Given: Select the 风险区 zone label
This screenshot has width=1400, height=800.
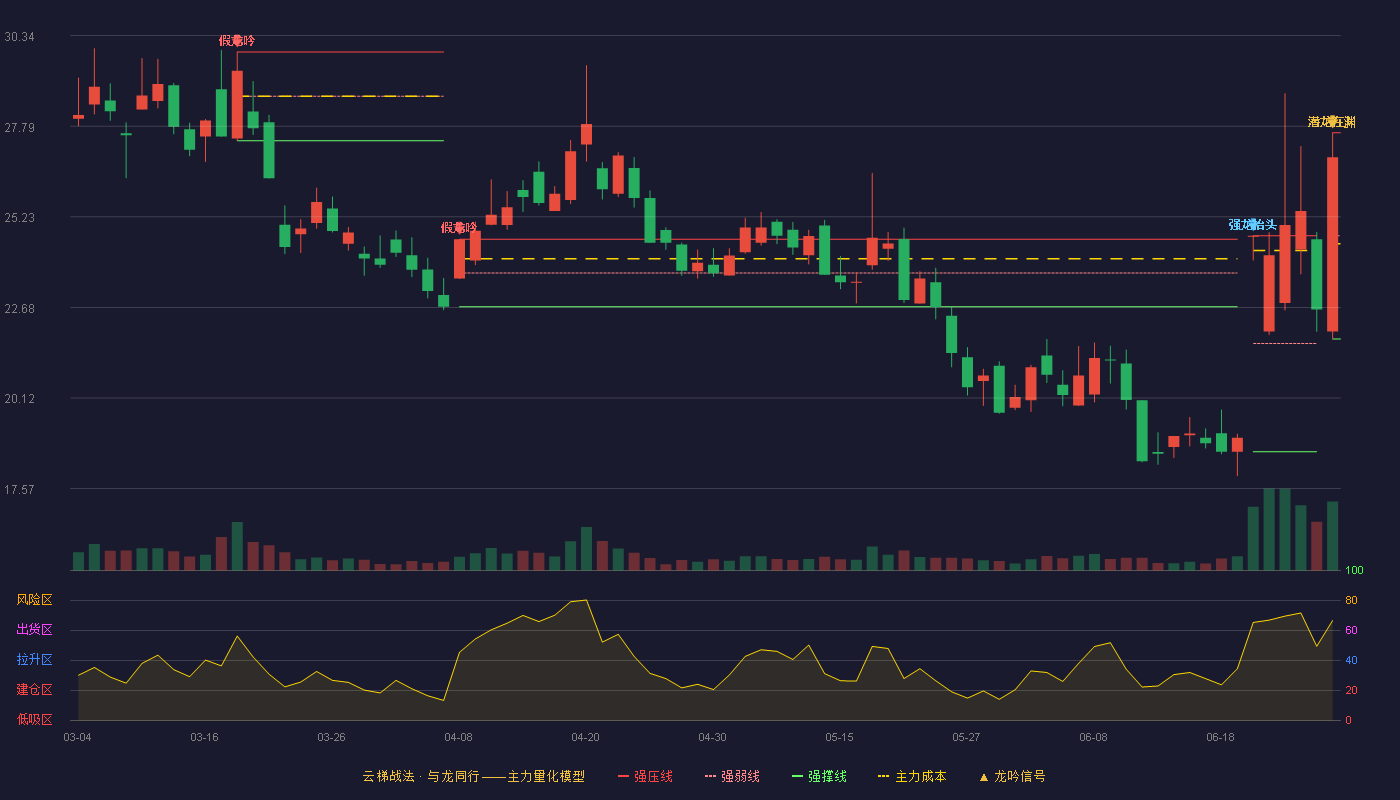Looking at the screenshot, I should point(34,600).
